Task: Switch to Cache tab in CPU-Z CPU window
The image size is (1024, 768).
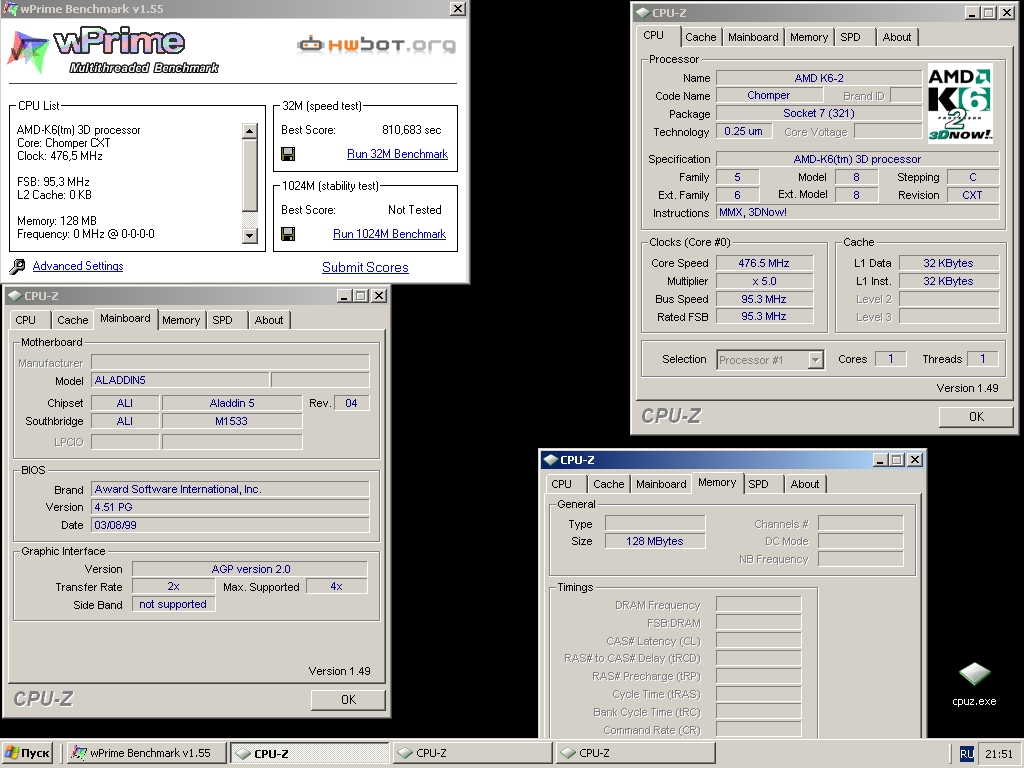Action: click(701, 37)
